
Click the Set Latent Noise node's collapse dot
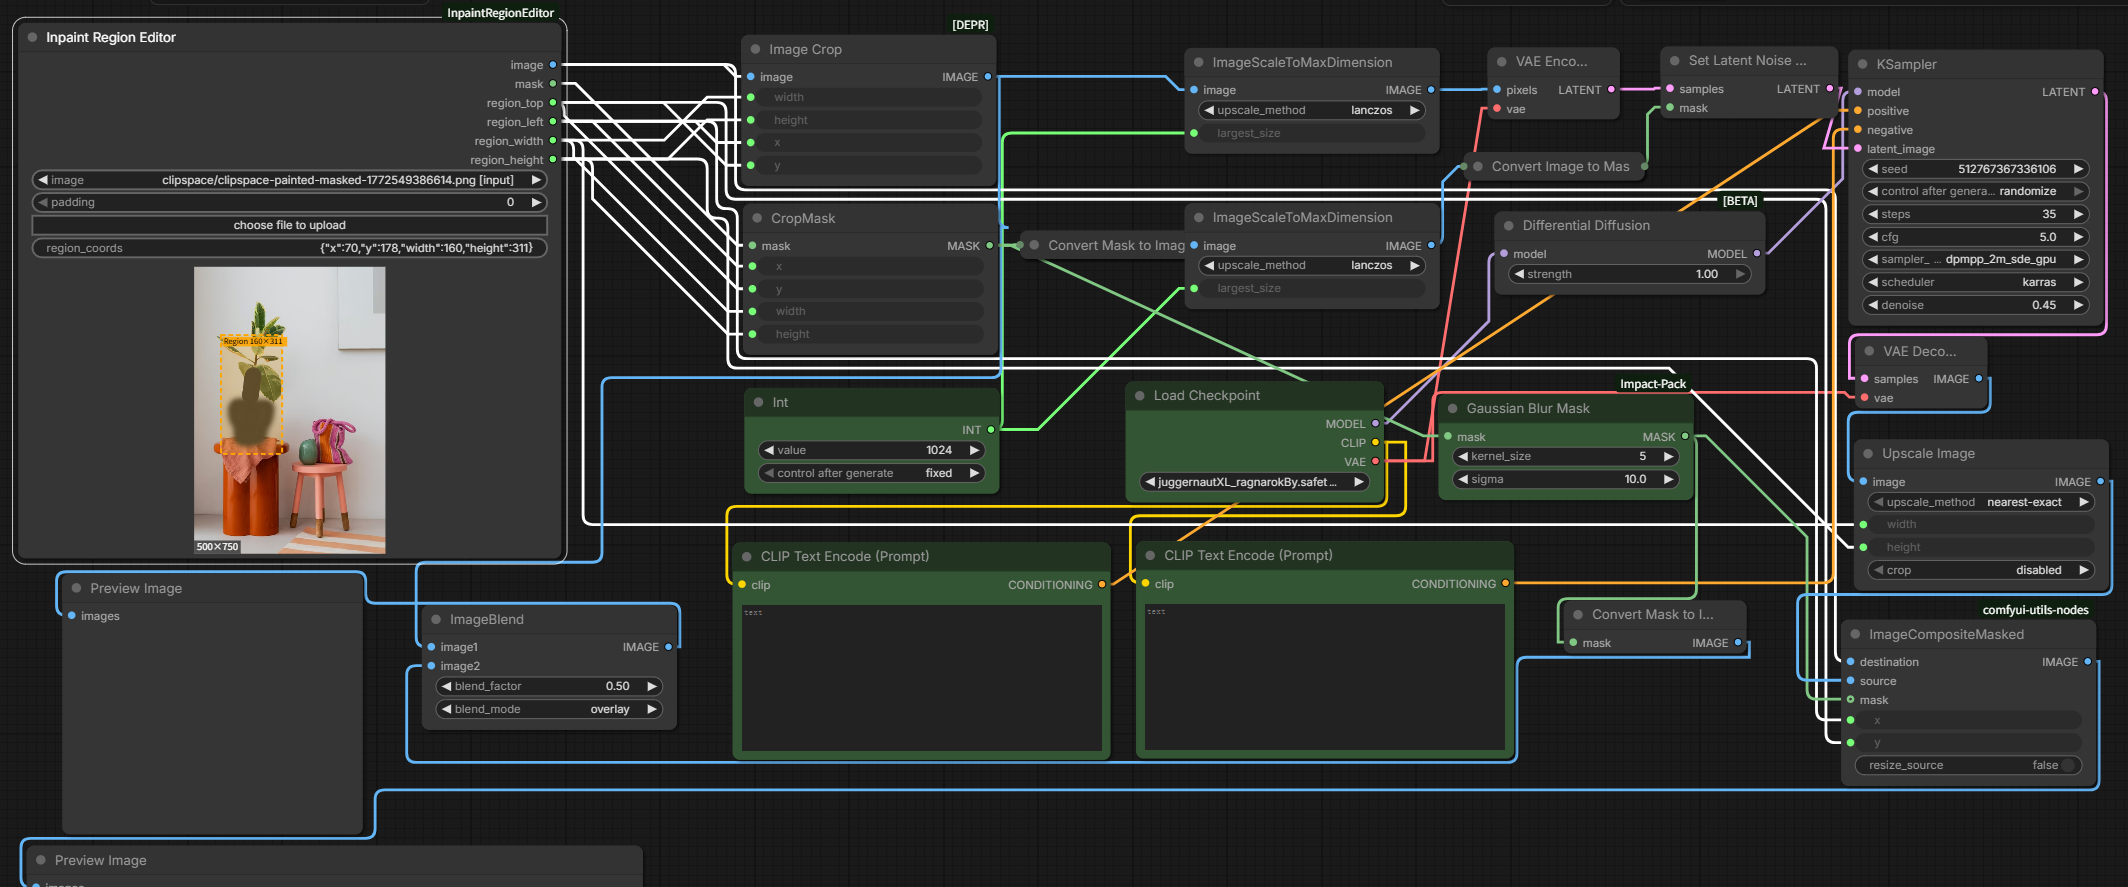(x=1674, y=60)
